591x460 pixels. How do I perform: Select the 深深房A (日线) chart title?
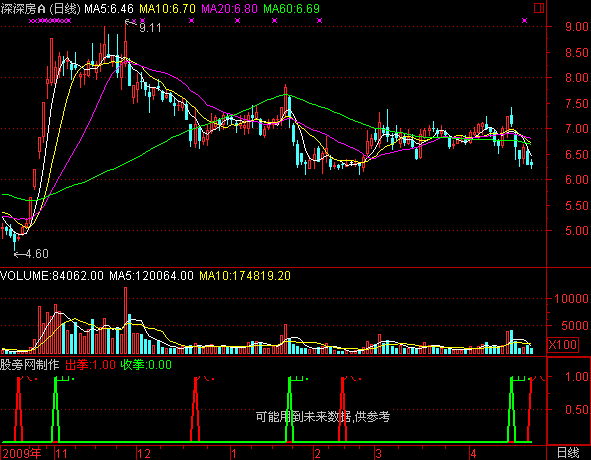(40, 9)
